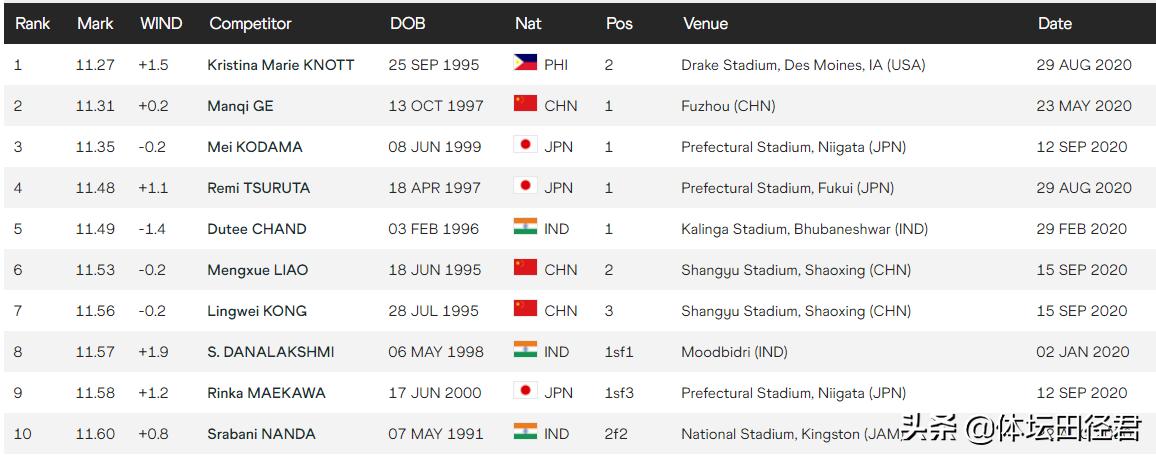Click the Kalinga Stadium, Bhubaneshwar venue cell
The width and height of the screenshot is (1156, 457).
pos(804,229)
